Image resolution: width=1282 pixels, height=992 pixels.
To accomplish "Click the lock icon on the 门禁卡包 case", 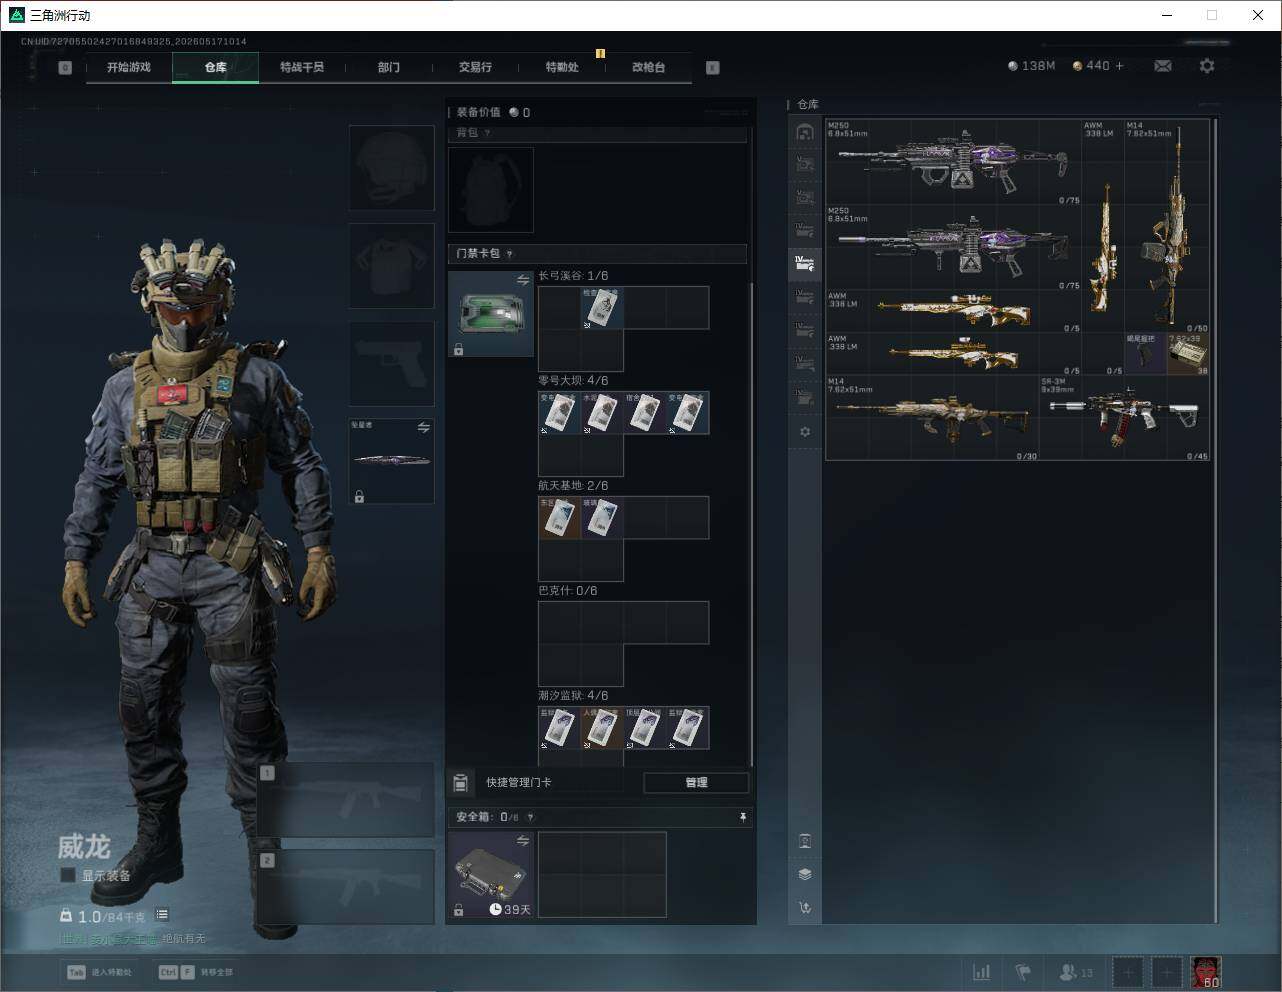I will click(458, 349).
